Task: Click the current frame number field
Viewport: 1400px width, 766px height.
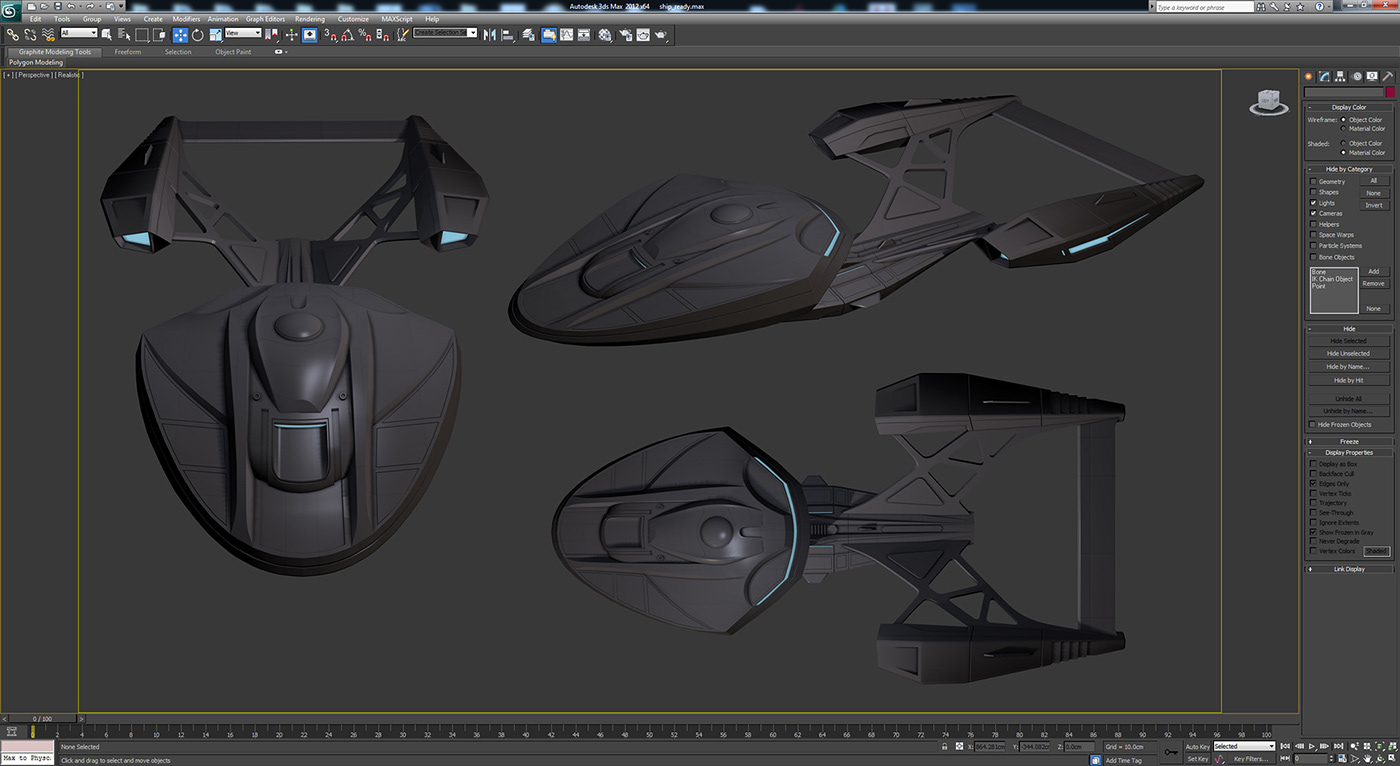Action: tap(1312, 759)
